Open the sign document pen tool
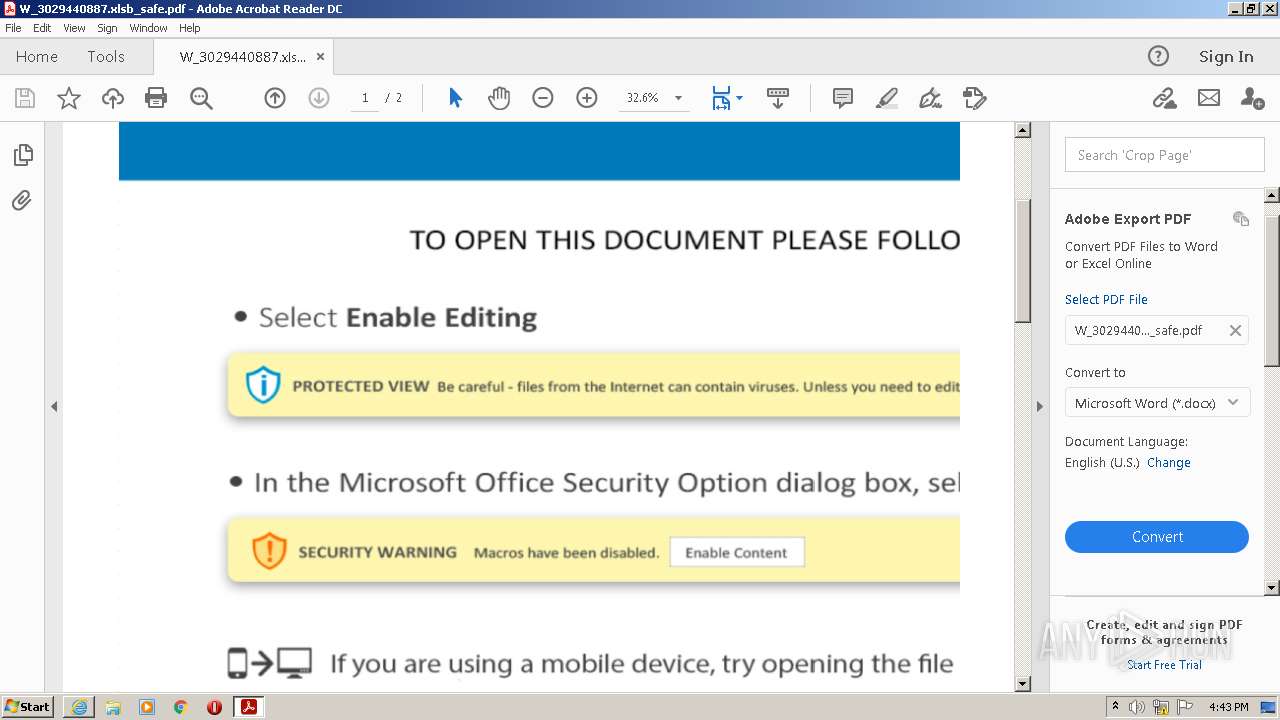1280x720 pixels. pos(930,98)
